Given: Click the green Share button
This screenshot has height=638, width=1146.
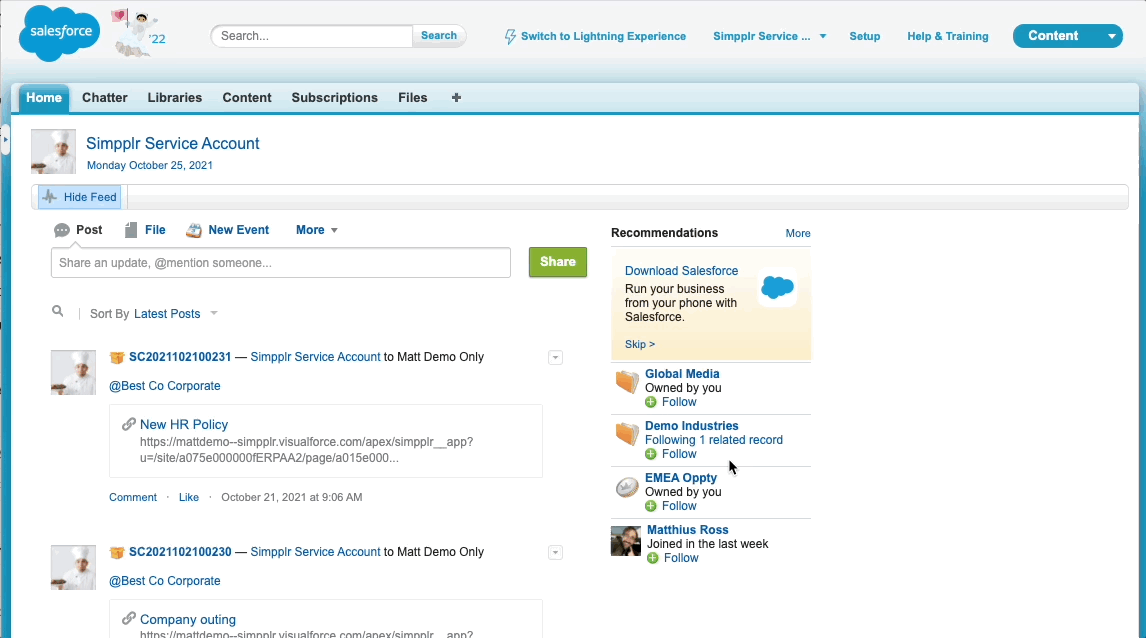Looking at the screenshot, I should click(x=558, y=262).
